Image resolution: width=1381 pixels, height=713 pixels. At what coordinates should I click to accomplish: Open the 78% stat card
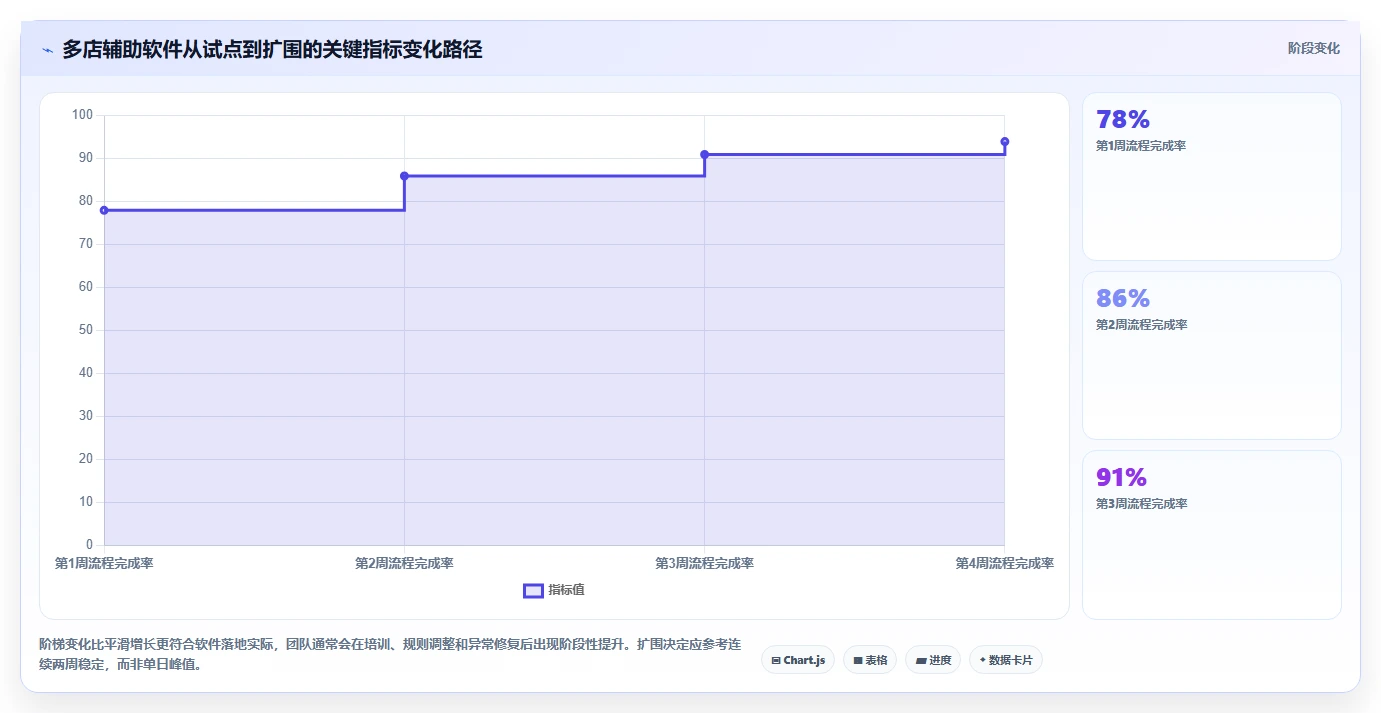pyautogui.click(x=1211, y=176)
